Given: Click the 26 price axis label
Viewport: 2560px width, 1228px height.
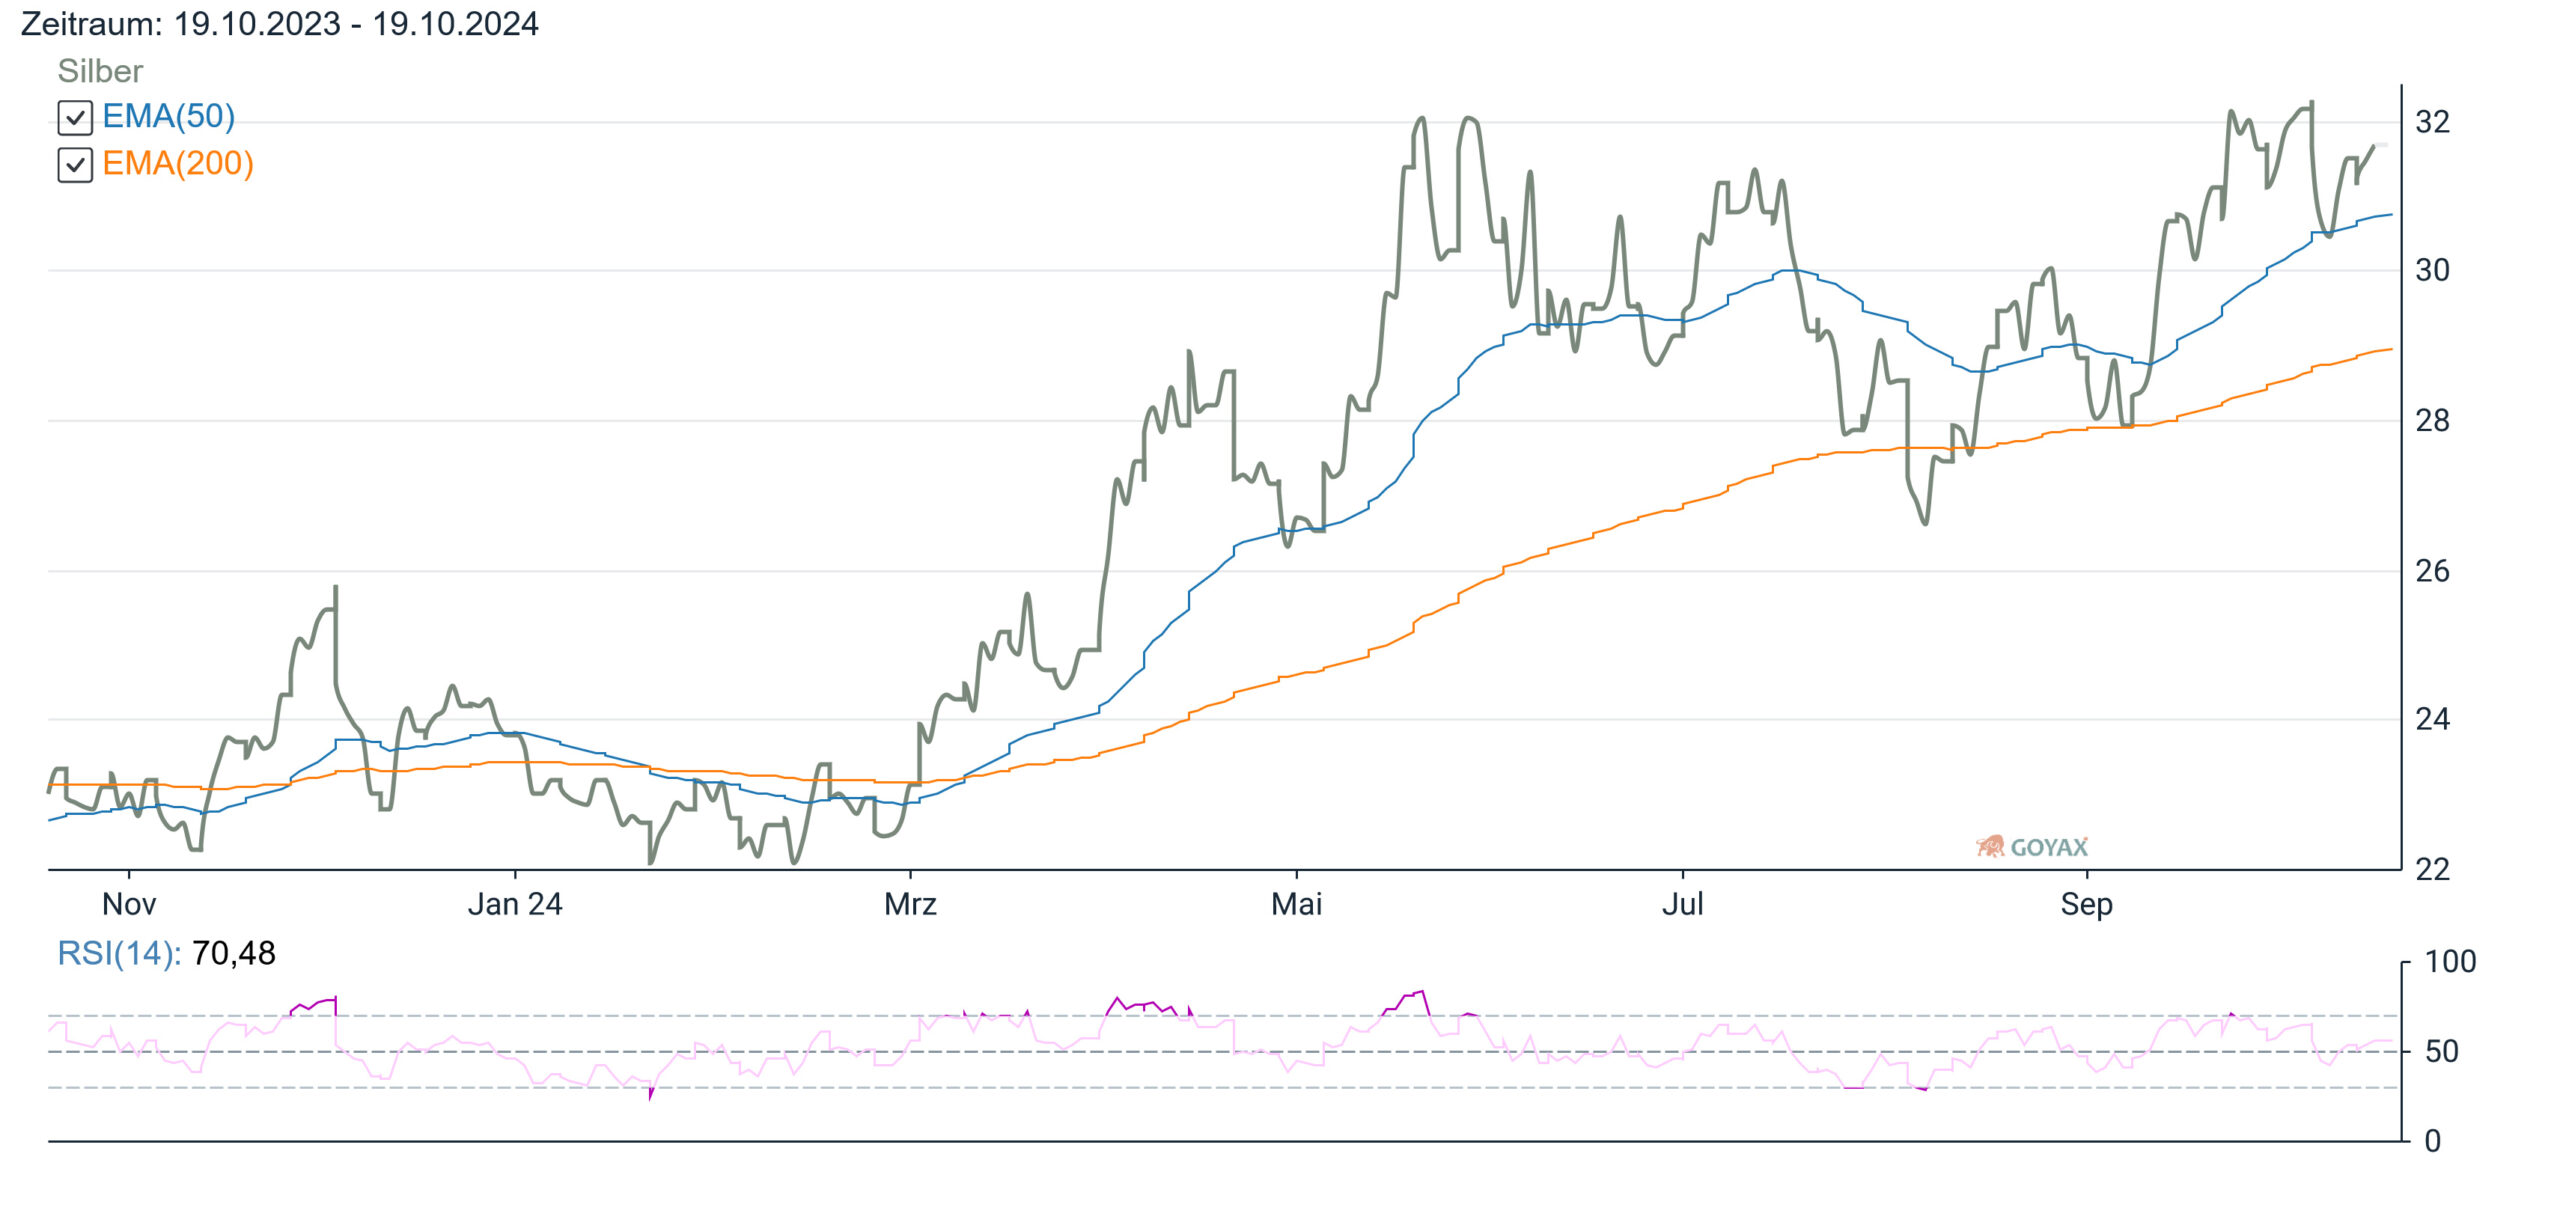Looking at the screenshot, I should click(x=2432, y=571).
